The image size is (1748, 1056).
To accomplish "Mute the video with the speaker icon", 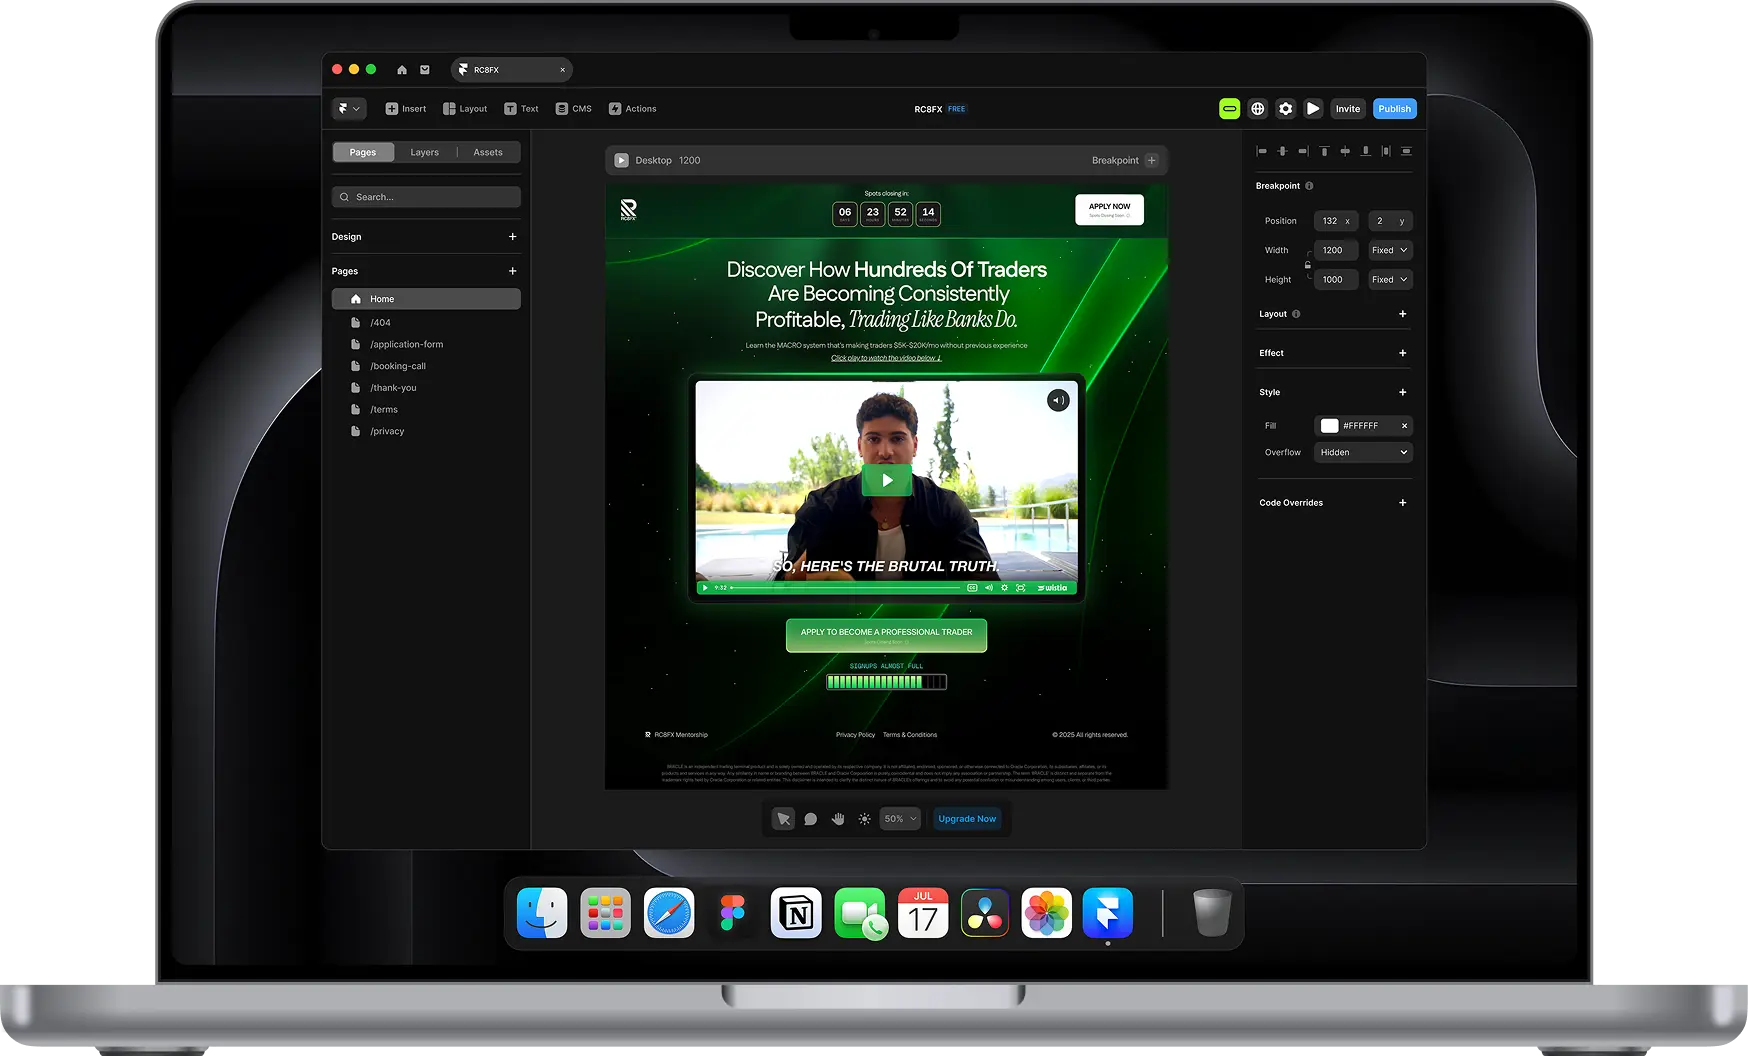I will [1058, 401].
